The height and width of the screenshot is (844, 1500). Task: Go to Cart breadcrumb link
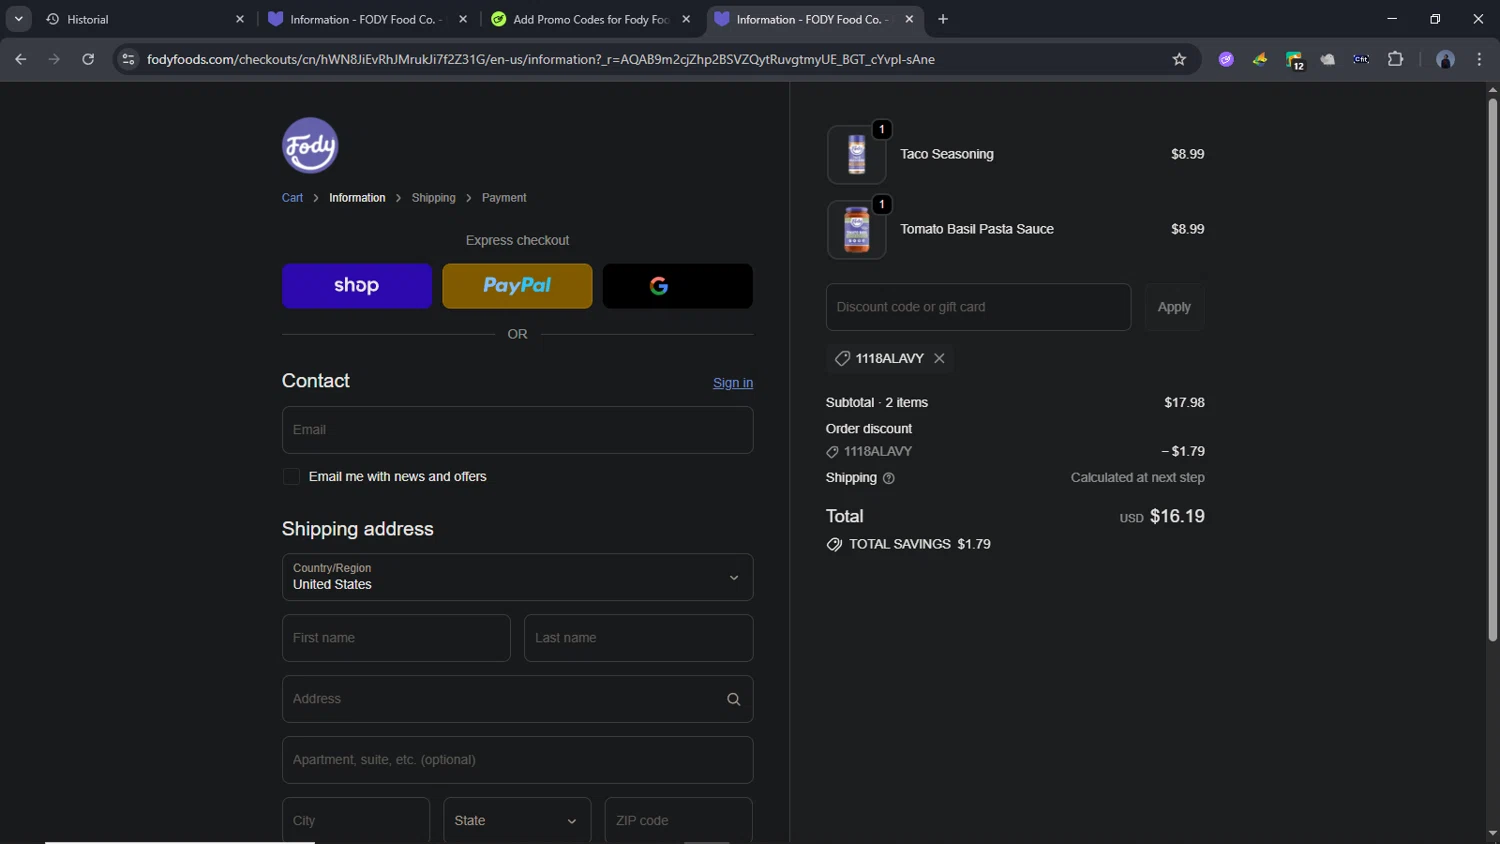292,198
